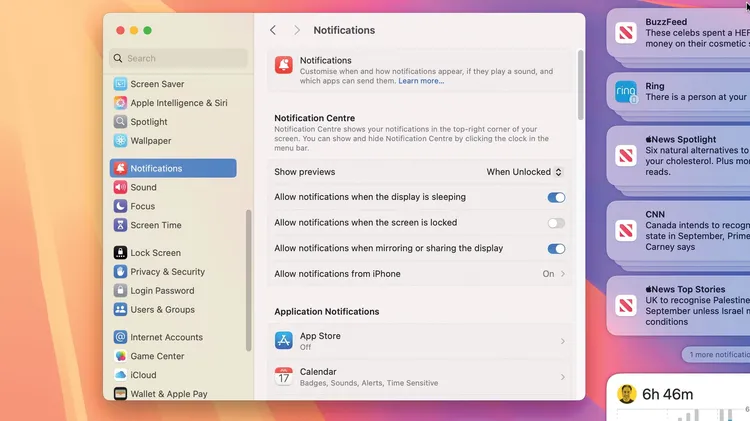Screen dimensions: 750x421
Task: Click the Notifications bell icon in sidebar
Action: pyautogui.click(x=120, y=168)
